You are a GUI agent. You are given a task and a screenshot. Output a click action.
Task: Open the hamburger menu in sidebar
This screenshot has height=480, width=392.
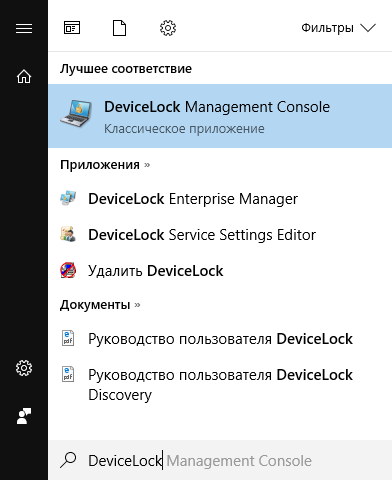(x=24, y=28)
